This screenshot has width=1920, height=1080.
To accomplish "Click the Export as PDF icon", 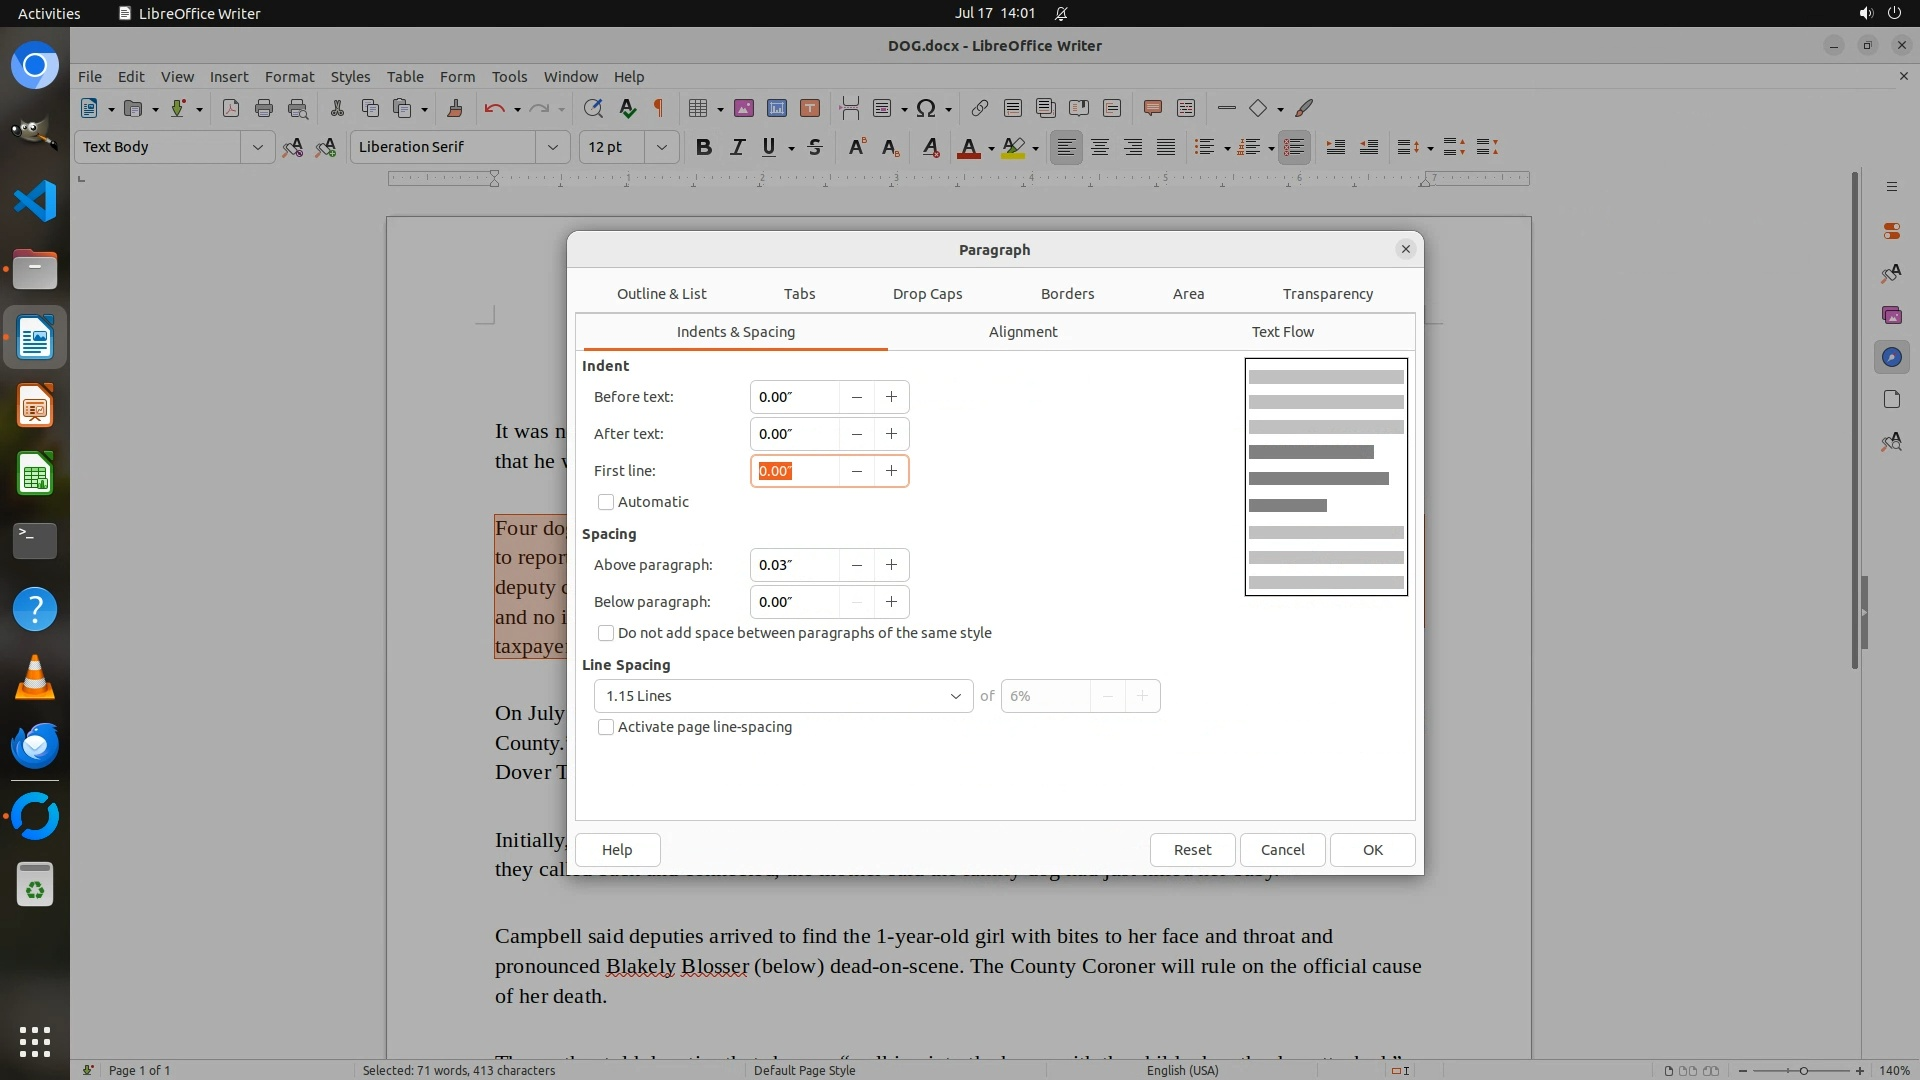I will (x=231, y=108).
